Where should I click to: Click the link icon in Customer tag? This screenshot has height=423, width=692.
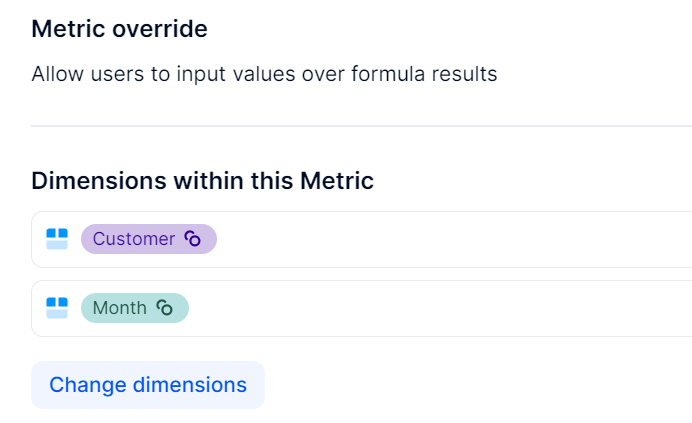[192, 239]
